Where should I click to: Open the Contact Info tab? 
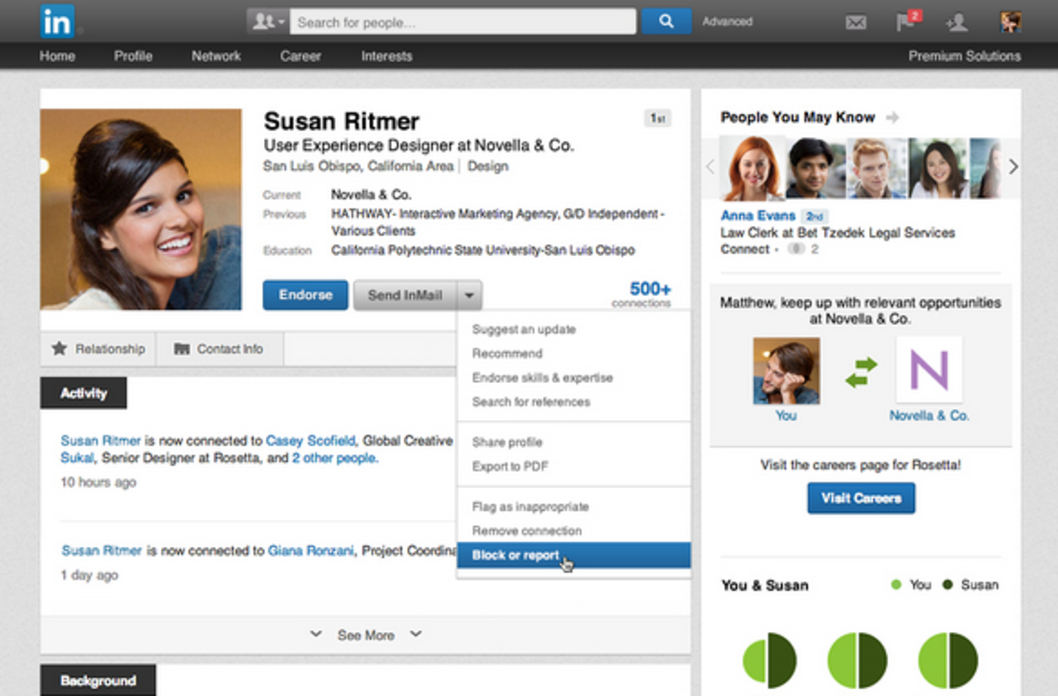point(219,349)
